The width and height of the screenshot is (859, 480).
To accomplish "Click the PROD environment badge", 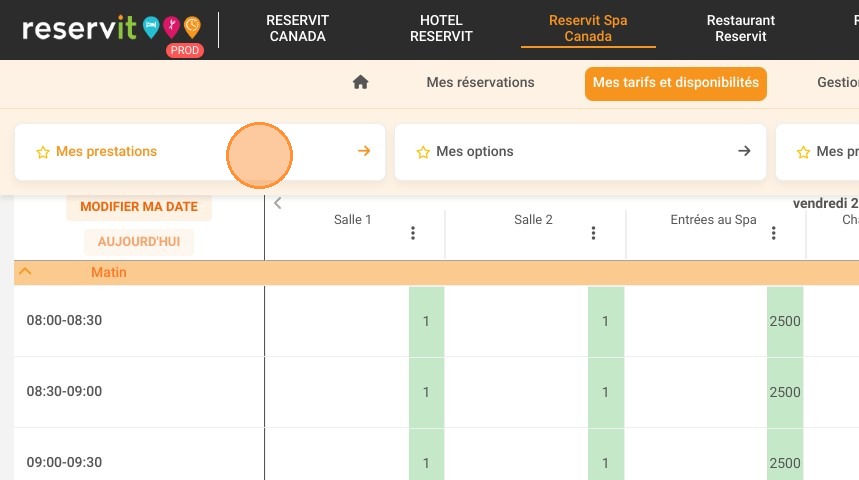I will (185, 50).
